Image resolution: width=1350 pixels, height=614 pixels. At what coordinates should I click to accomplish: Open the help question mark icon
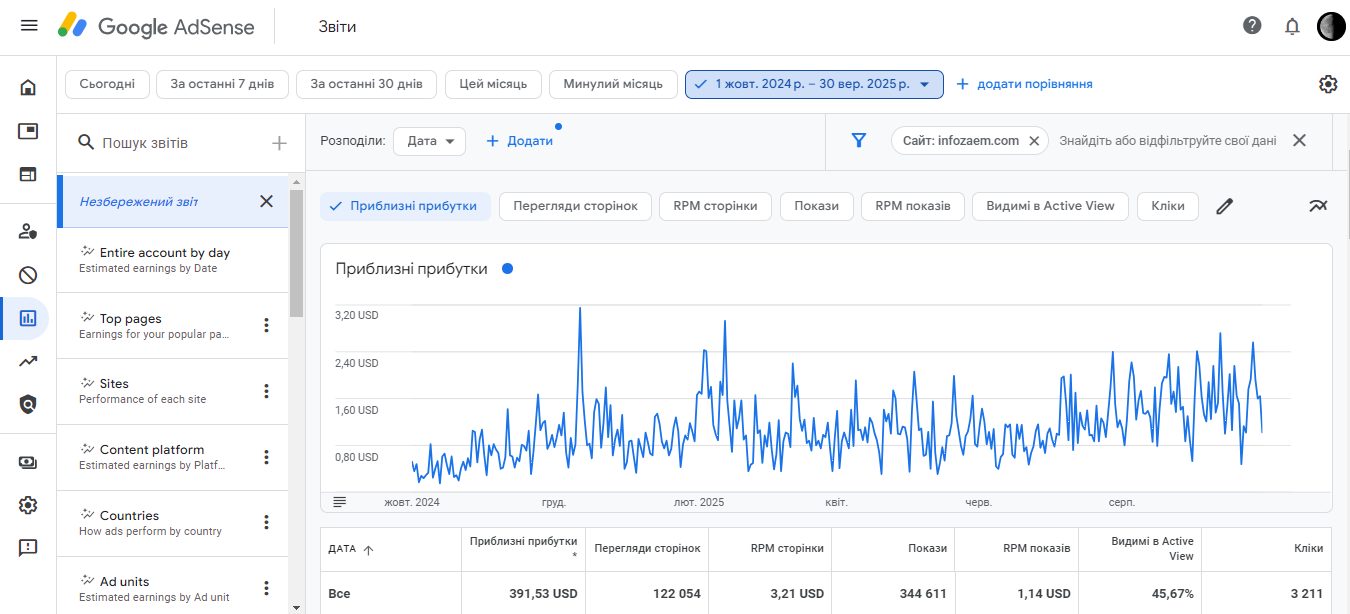click(1252, 26)
